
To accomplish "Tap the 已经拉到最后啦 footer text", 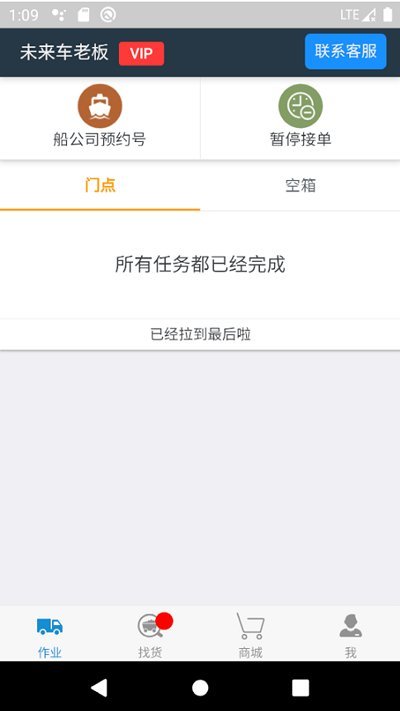I will [200, 335].
